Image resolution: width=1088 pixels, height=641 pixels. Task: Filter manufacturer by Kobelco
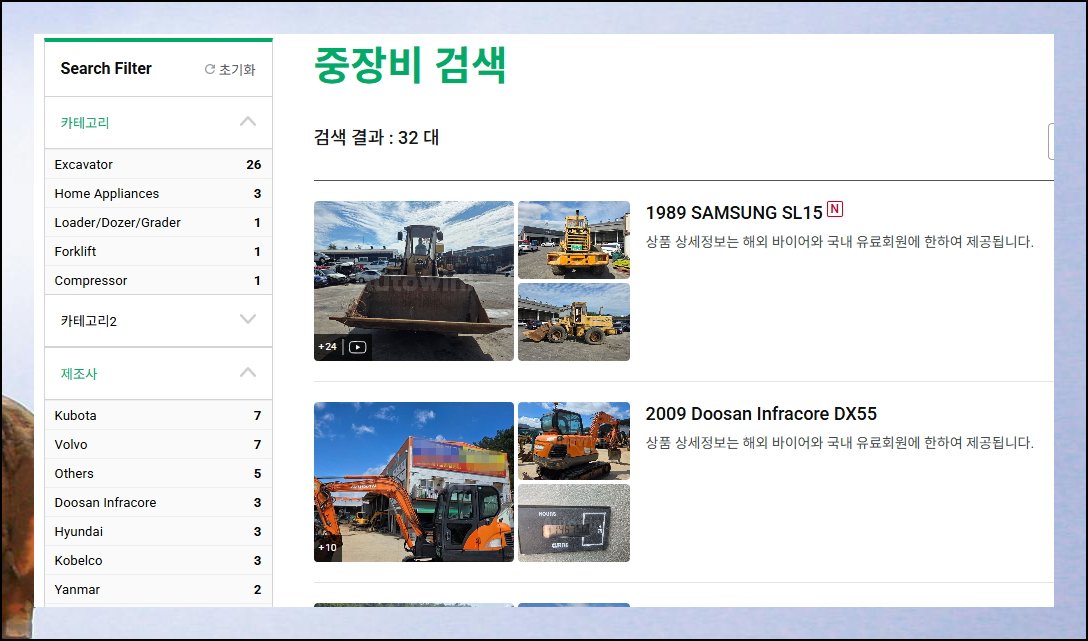pyautogui.click(x=158, y=561)
